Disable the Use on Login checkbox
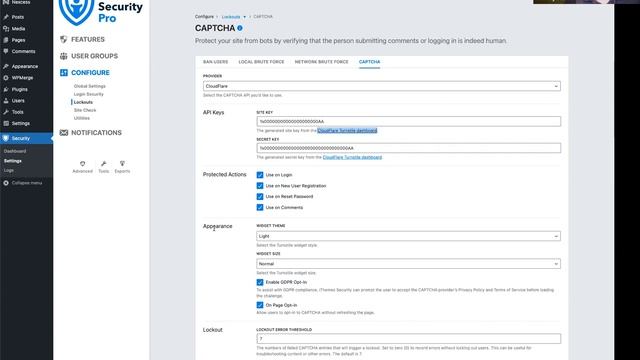640x360 pixels. click(x=260, y=175)
